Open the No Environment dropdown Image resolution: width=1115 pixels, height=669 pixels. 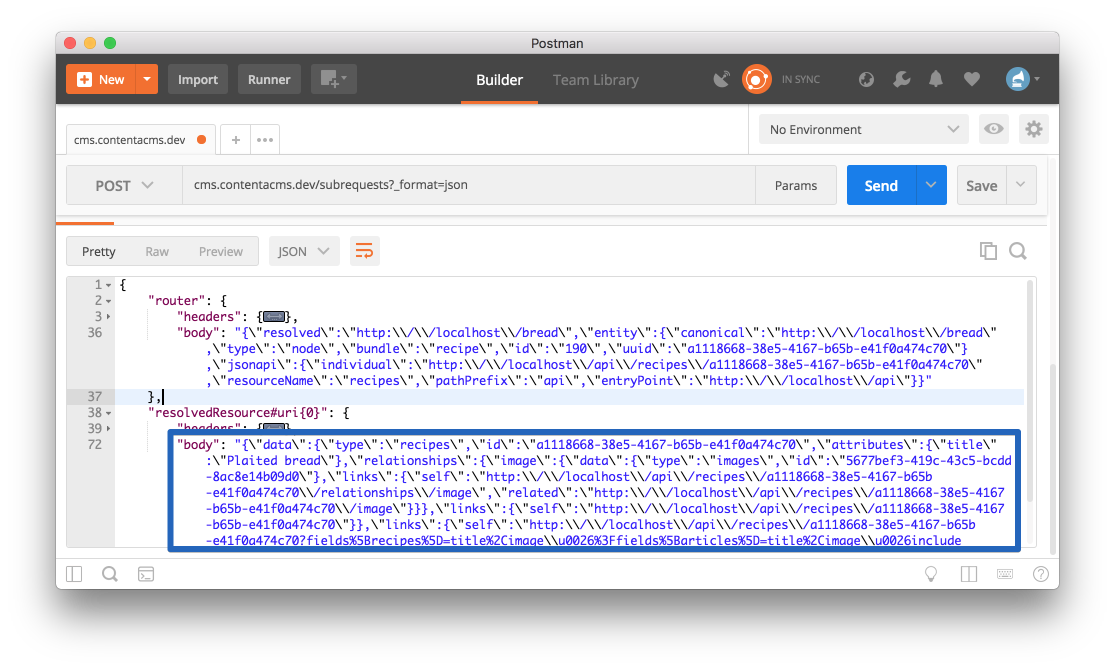[863, 129]
